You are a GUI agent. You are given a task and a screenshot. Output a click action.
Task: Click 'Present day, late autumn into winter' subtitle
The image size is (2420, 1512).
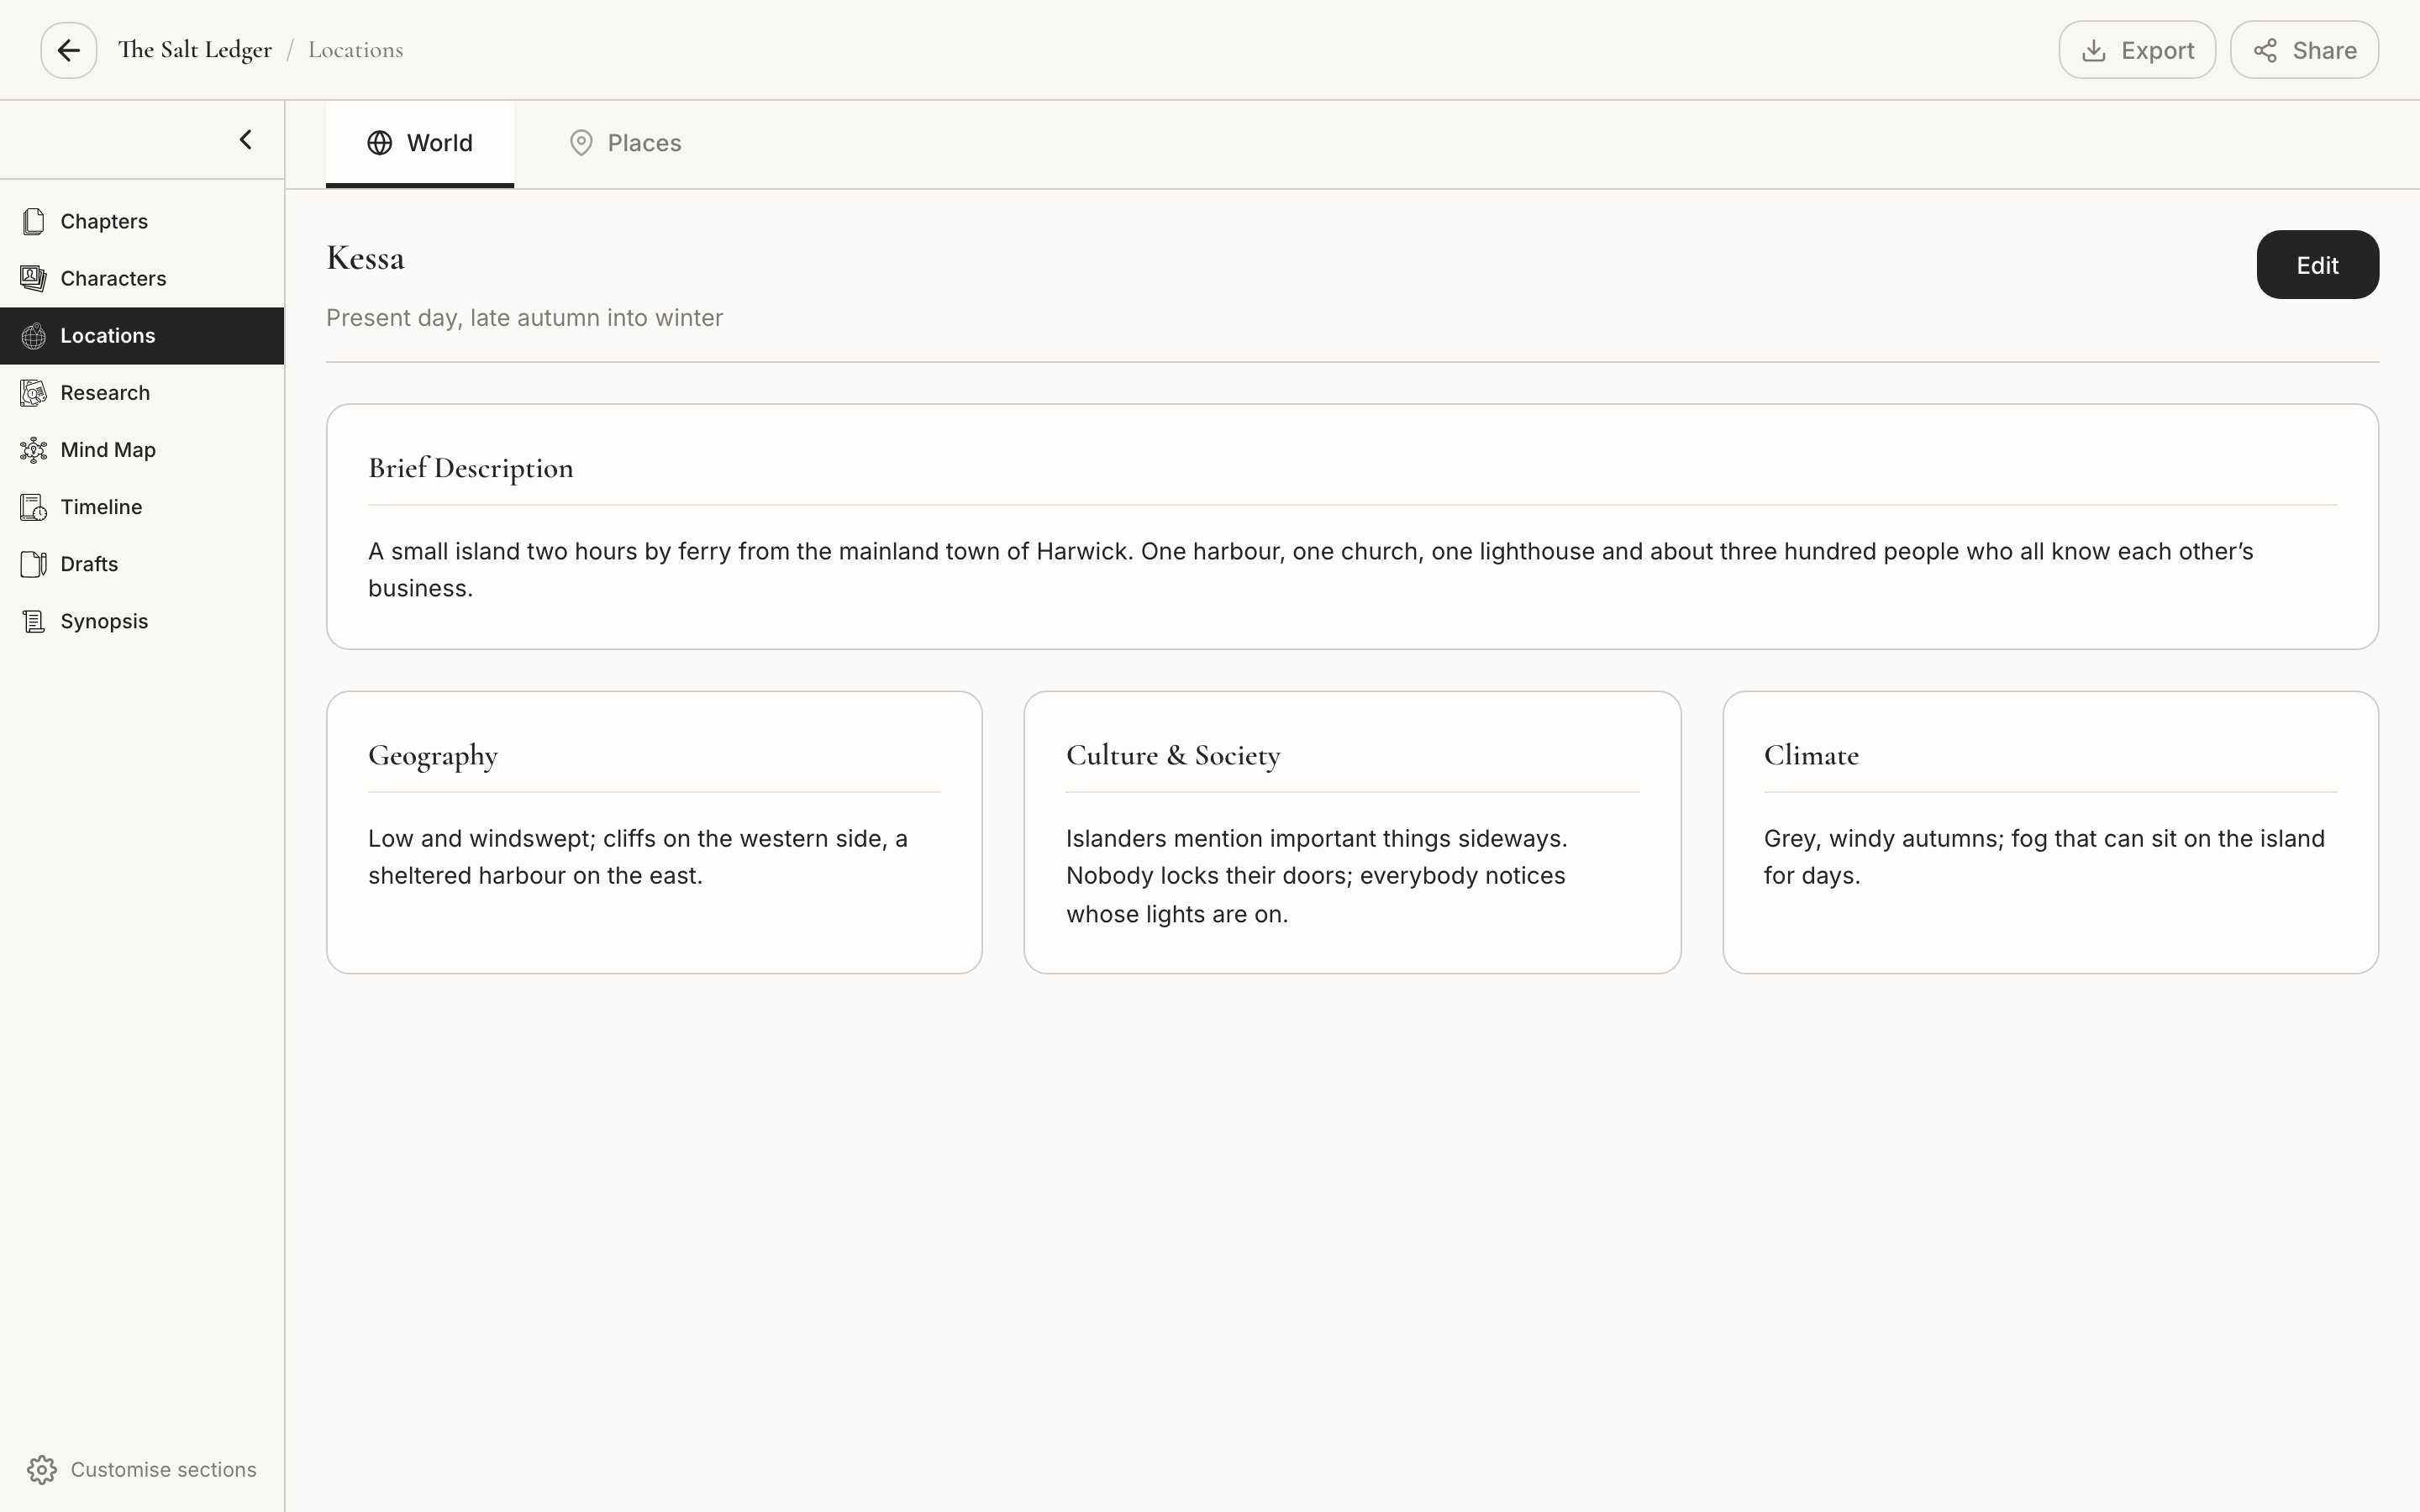(524, 318)
